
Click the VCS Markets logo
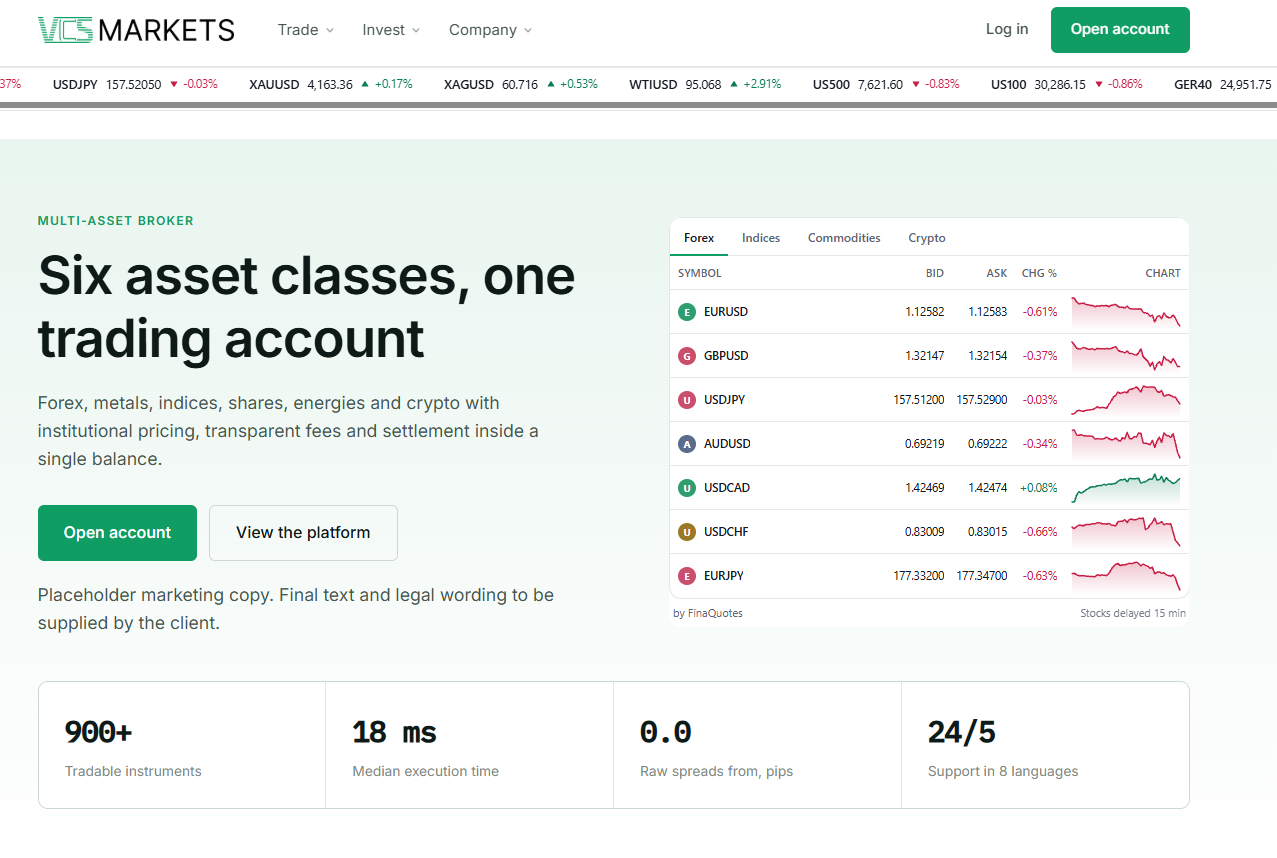pos(136,30)
